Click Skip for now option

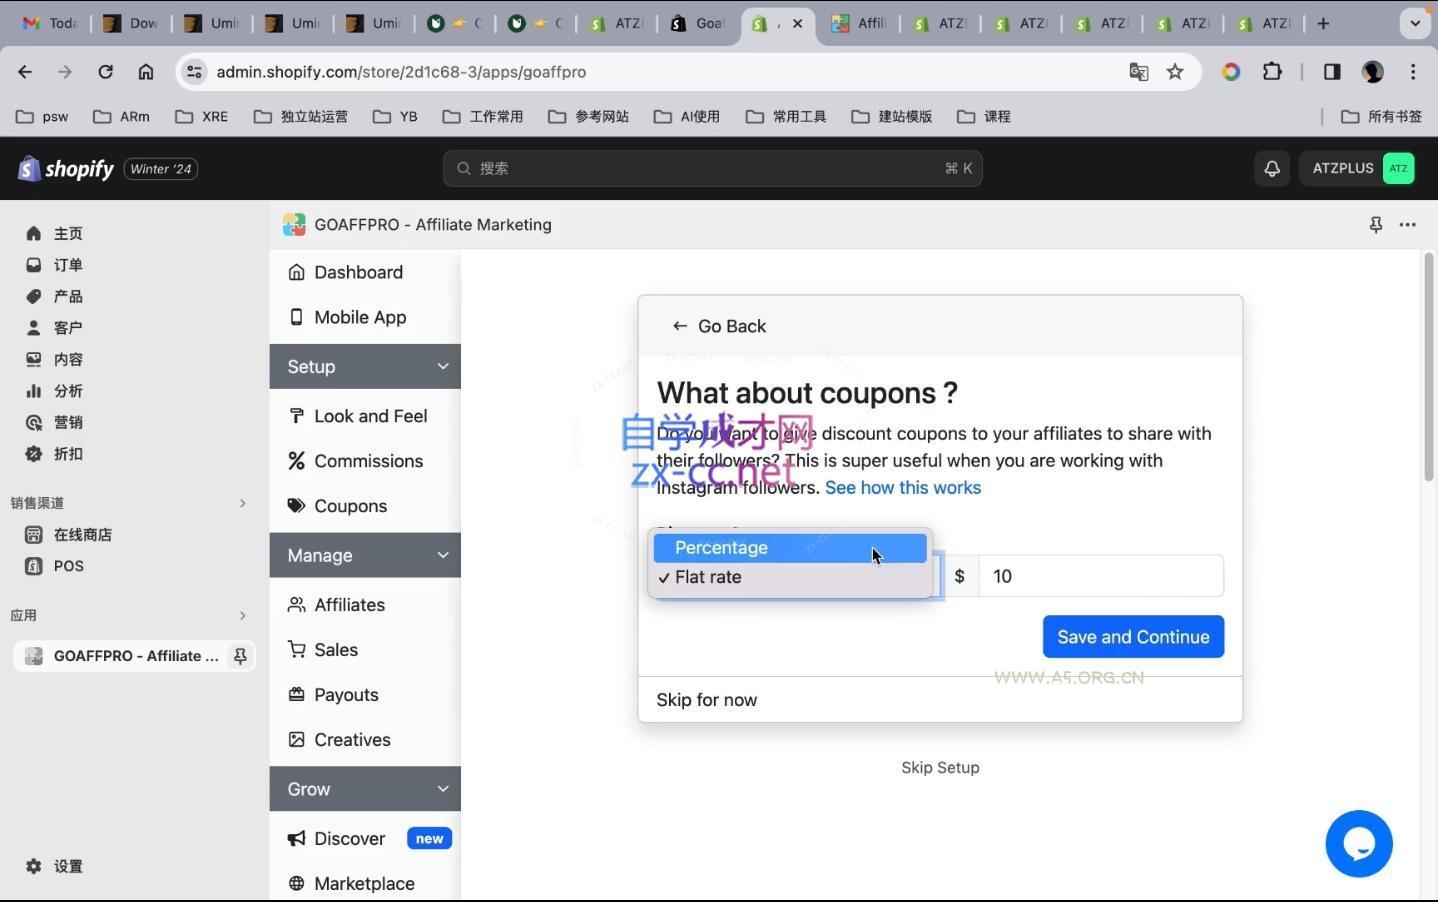click(x=706, y=700)
